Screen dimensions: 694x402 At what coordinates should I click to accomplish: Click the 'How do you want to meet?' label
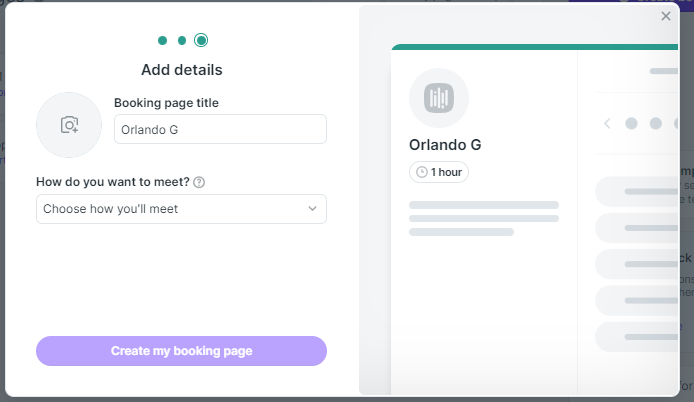(112, 182)
